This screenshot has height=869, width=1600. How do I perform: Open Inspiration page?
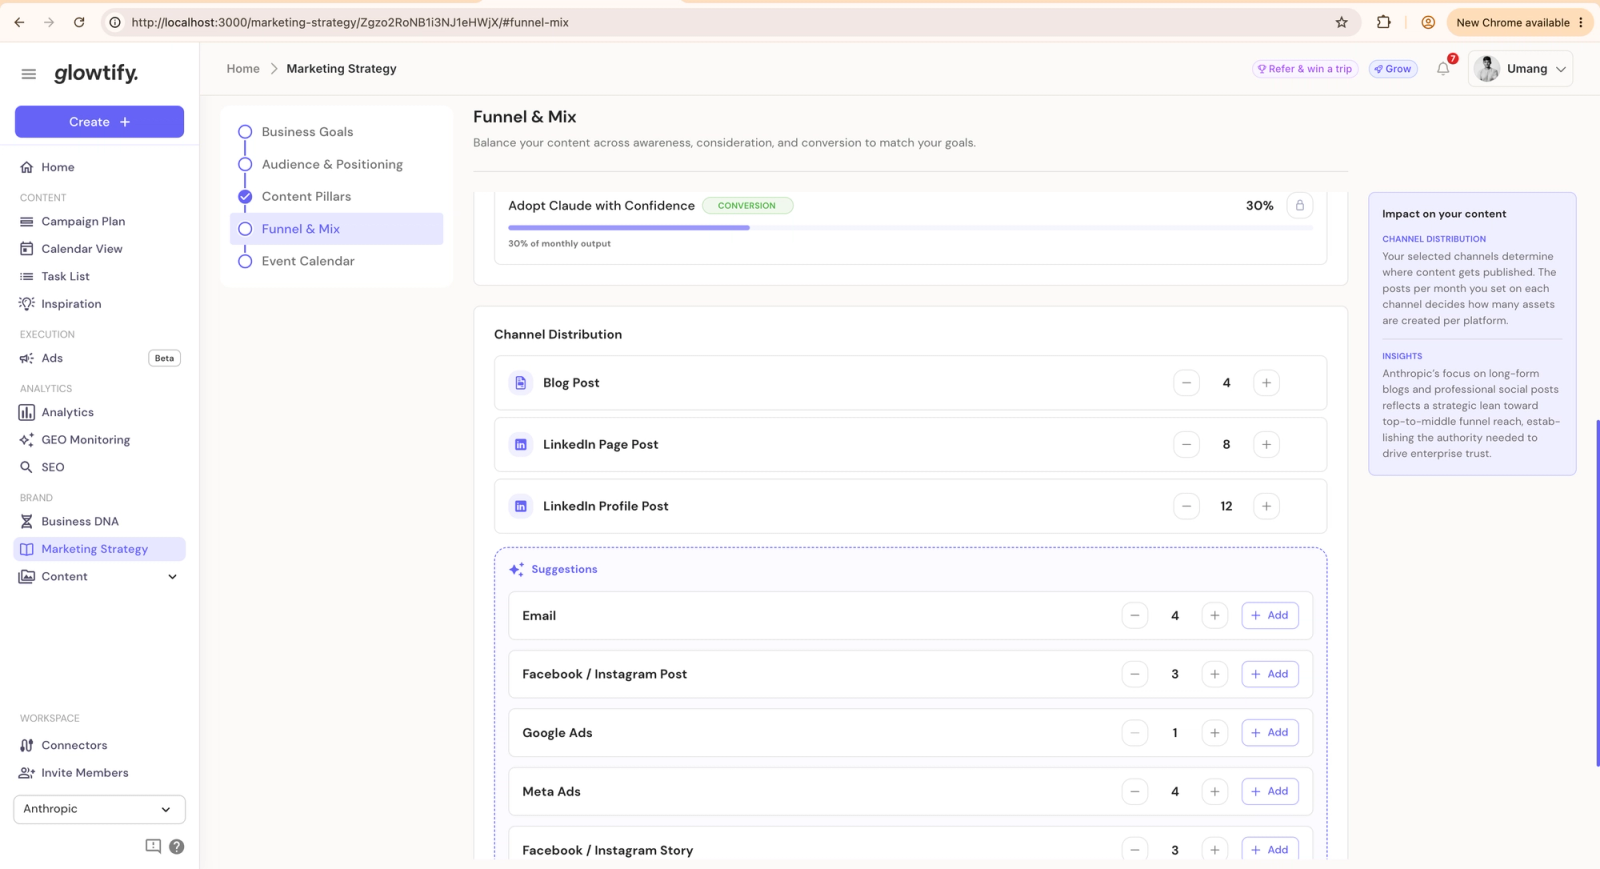tap(71, 304)
